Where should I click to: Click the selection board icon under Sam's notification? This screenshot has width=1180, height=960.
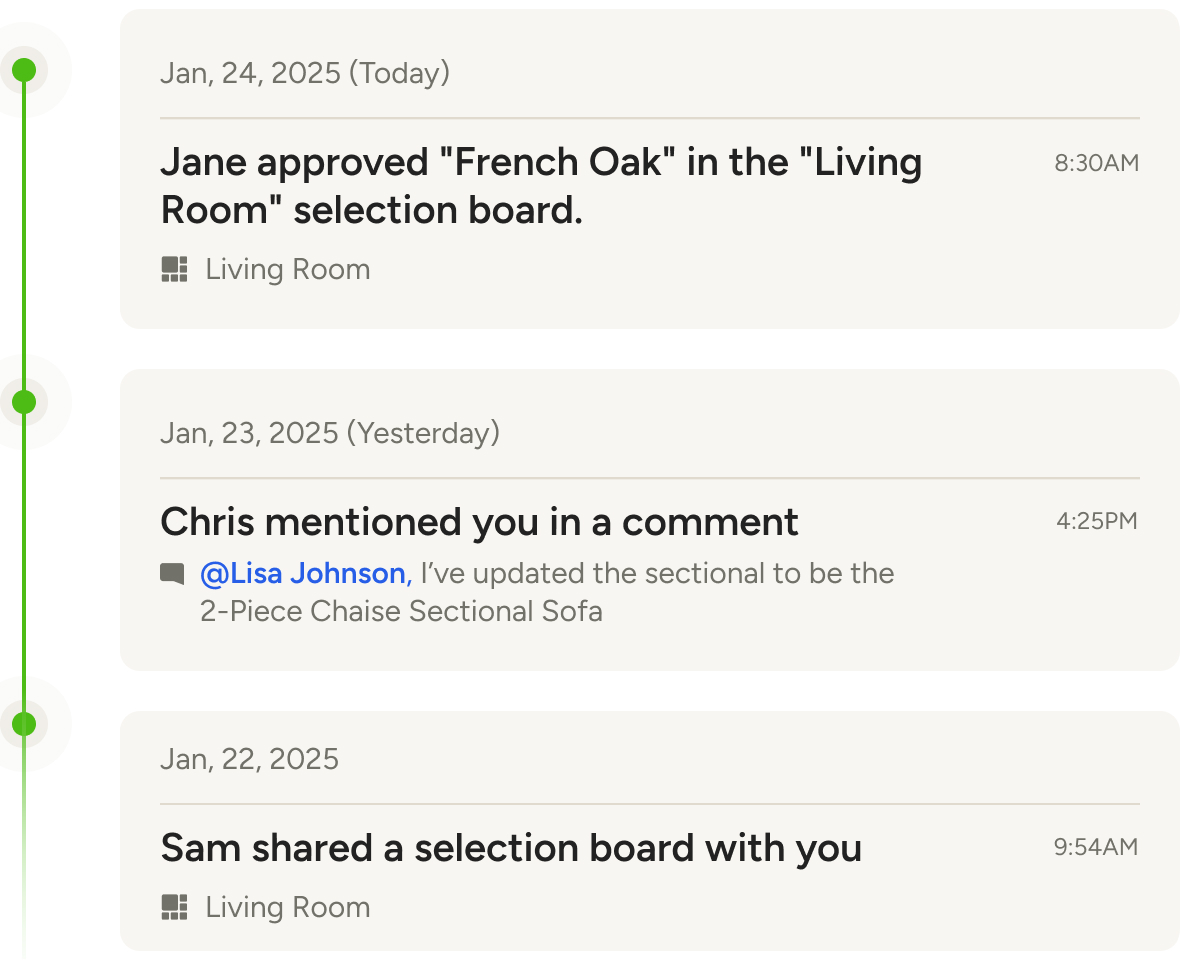(x=175, y=907)
